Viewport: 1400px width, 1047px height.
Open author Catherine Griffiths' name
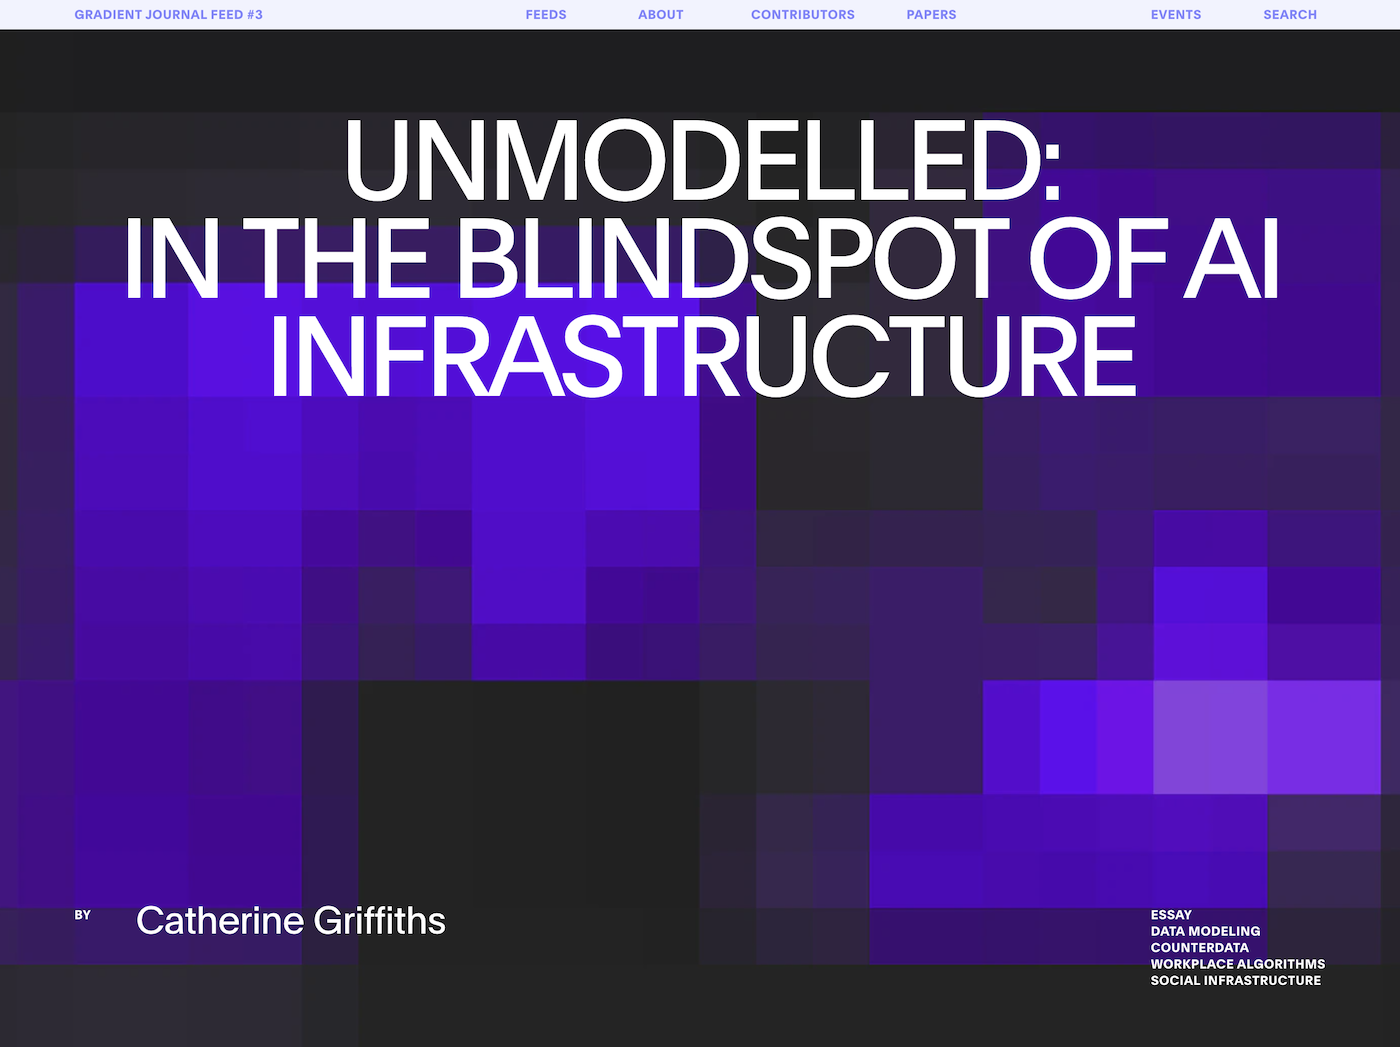(291, 921)
